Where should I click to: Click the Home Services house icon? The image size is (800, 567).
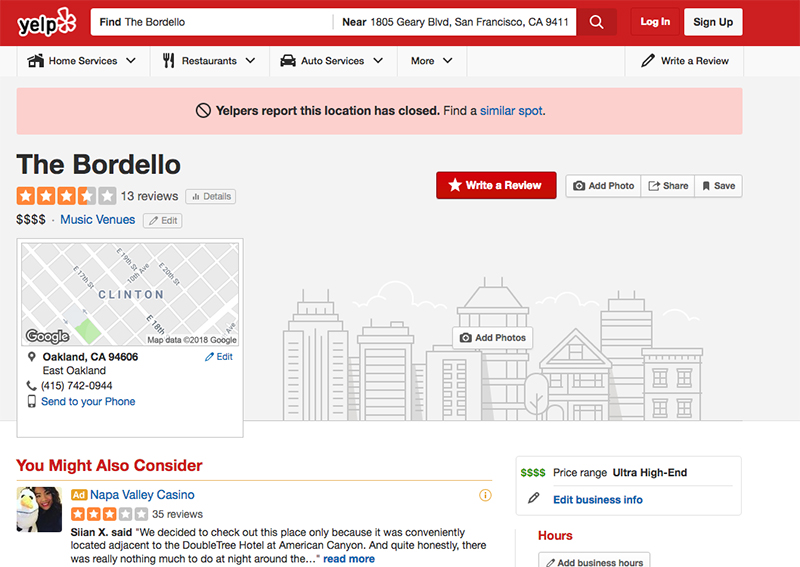pos(35,61)
